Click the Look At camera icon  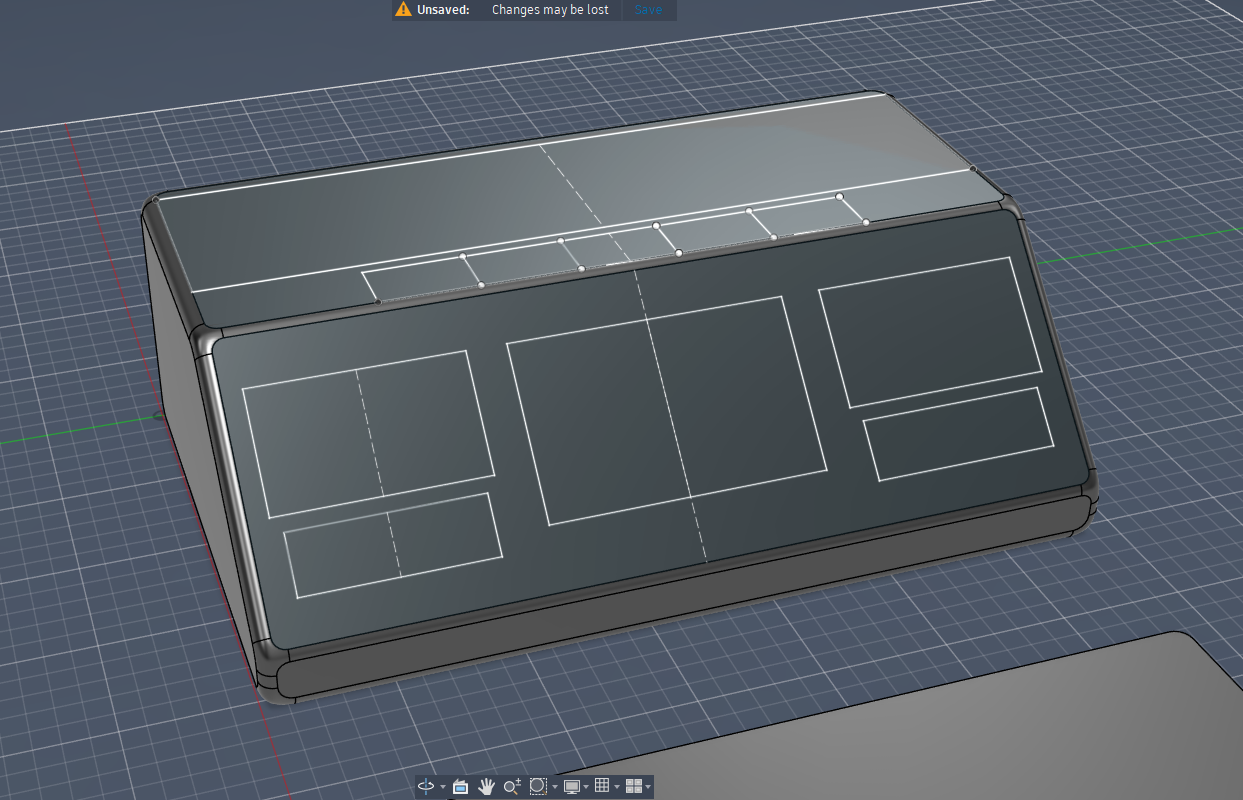point(460,787)
